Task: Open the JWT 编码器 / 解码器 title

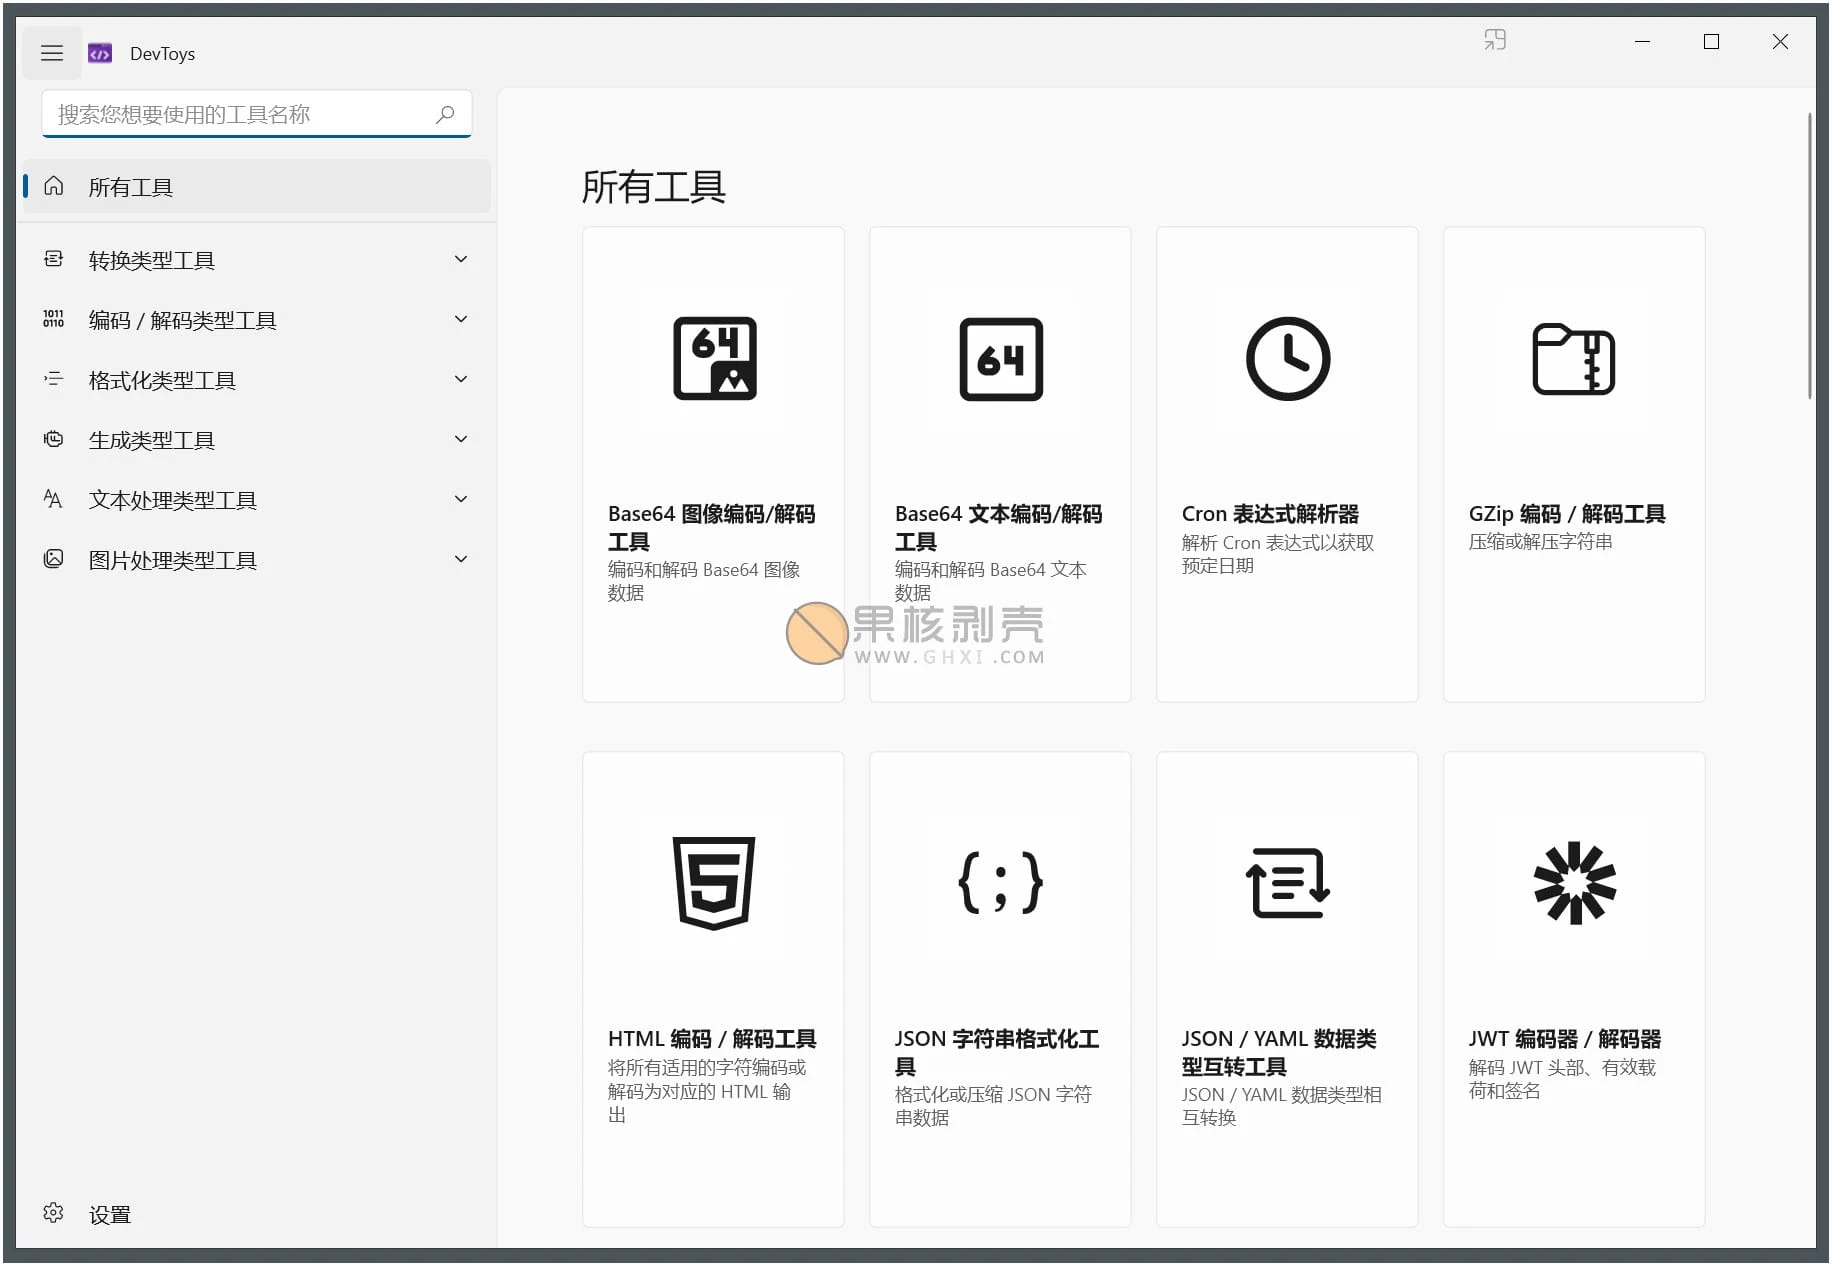Action: (1564, 1039)
